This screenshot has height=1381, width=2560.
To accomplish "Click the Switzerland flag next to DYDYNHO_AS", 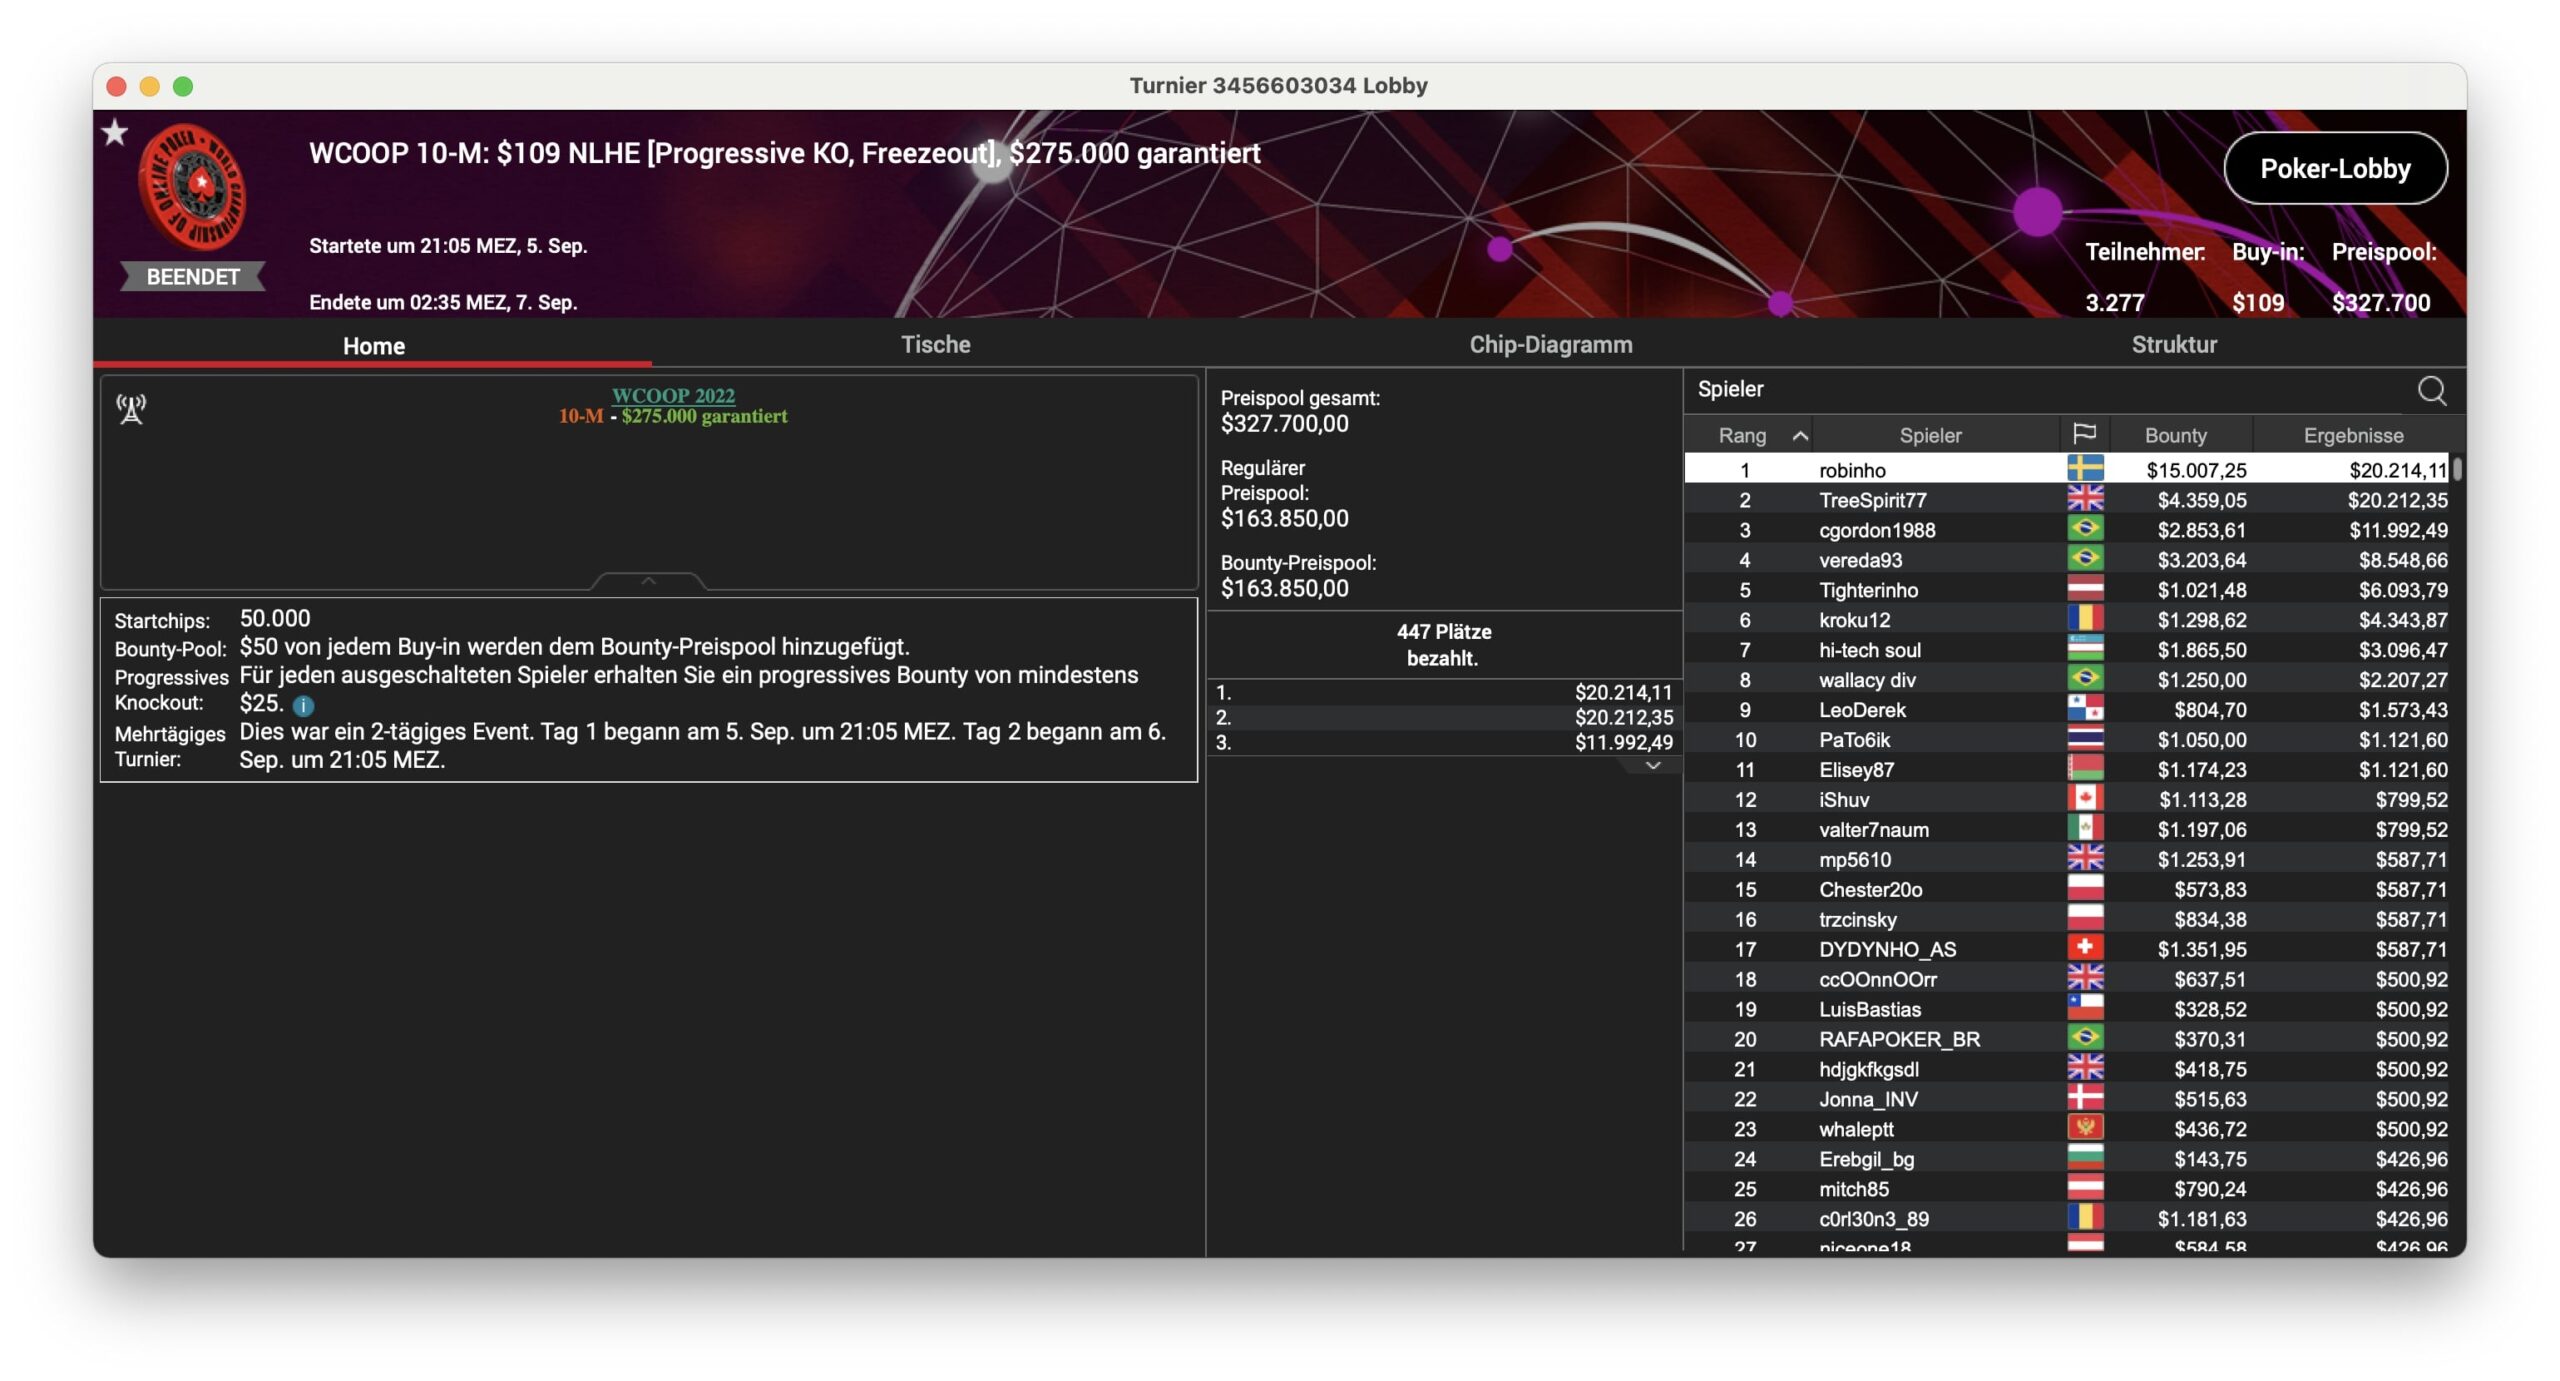I will 2085,948.
